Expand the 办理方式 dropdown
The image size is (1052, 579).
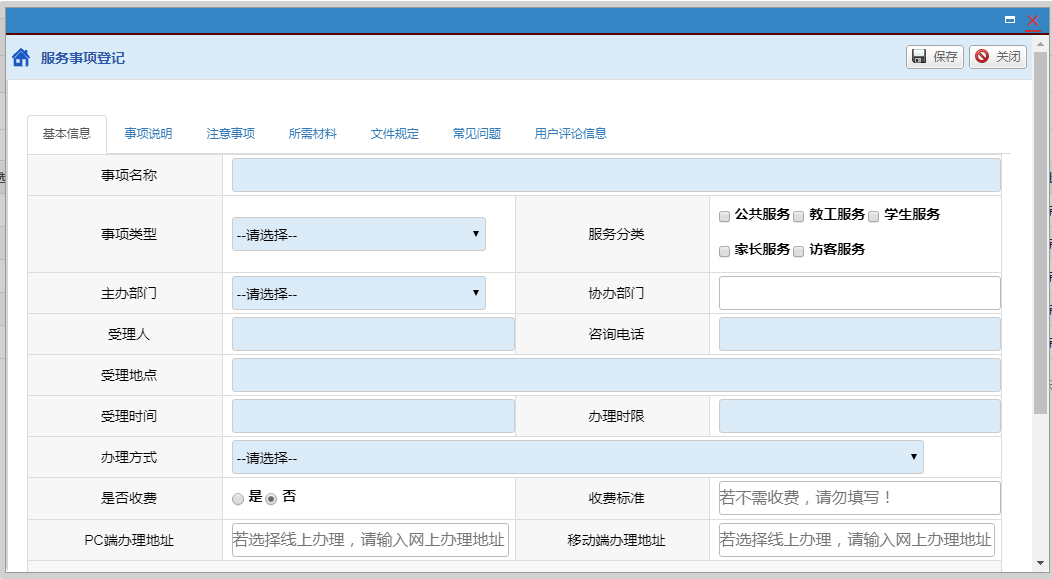pyautogui.click(x=577, y=457)
